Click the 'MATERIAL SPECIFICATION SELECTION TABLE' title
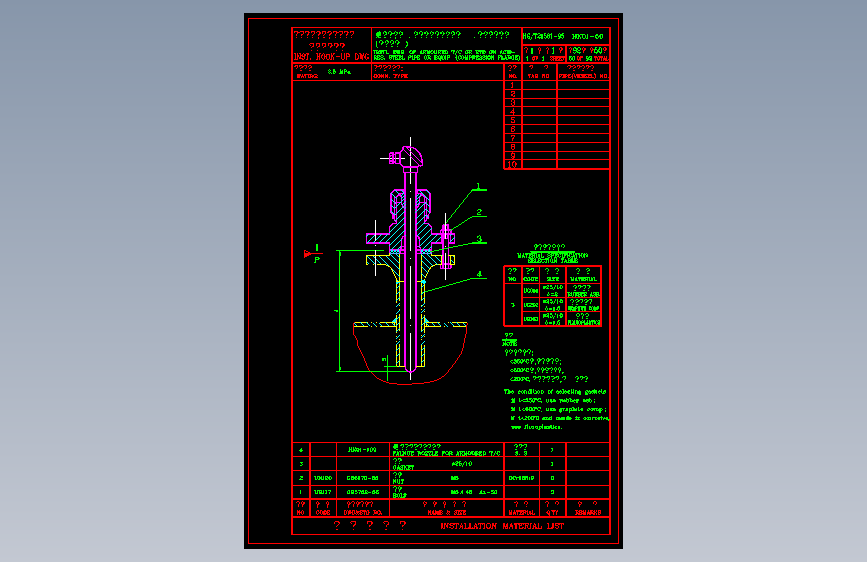867x562 pixels. (x=552, y=258)
